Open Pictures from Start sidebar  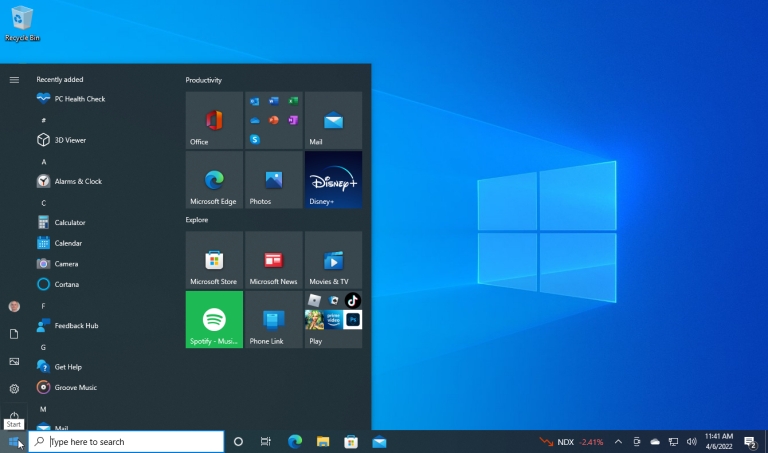pyautogui.click(x=14, y=361)
